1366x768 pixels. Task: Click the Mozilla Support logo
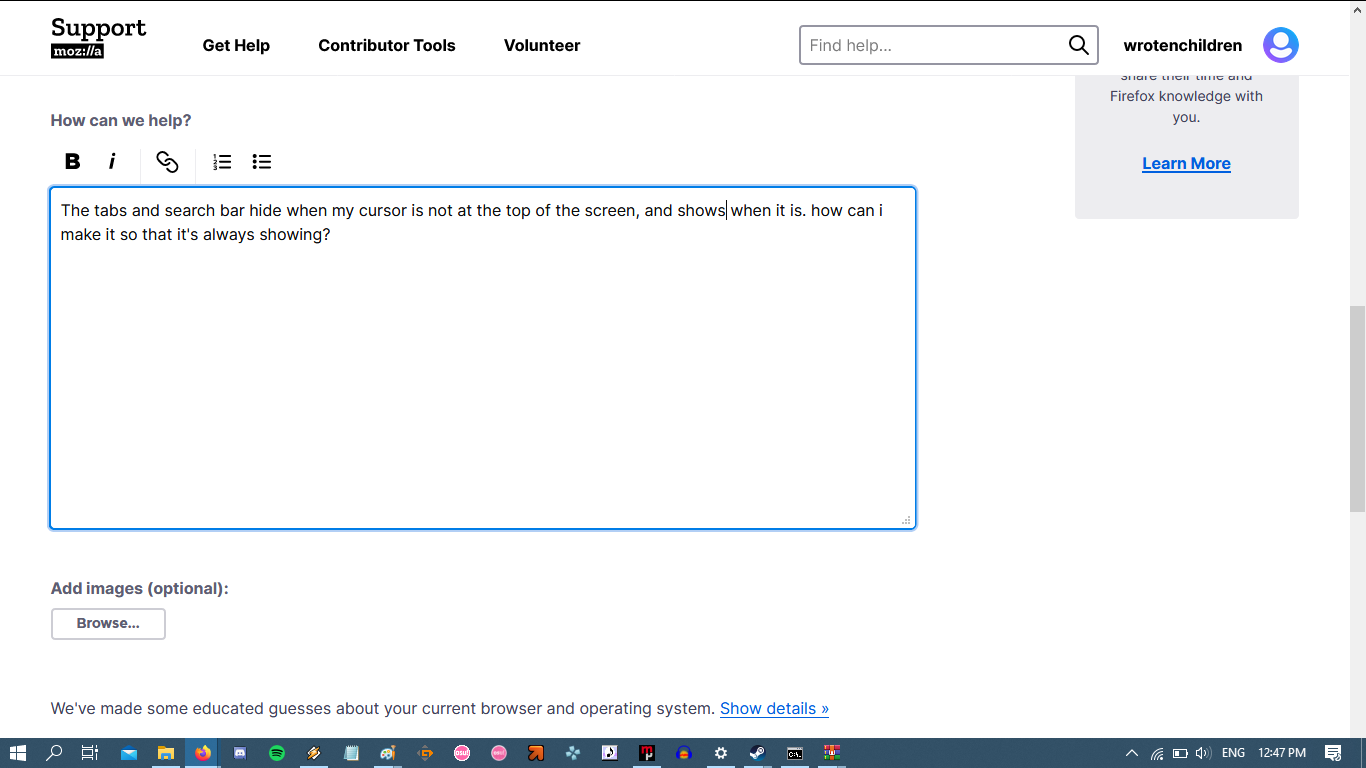tap(97, 37)
